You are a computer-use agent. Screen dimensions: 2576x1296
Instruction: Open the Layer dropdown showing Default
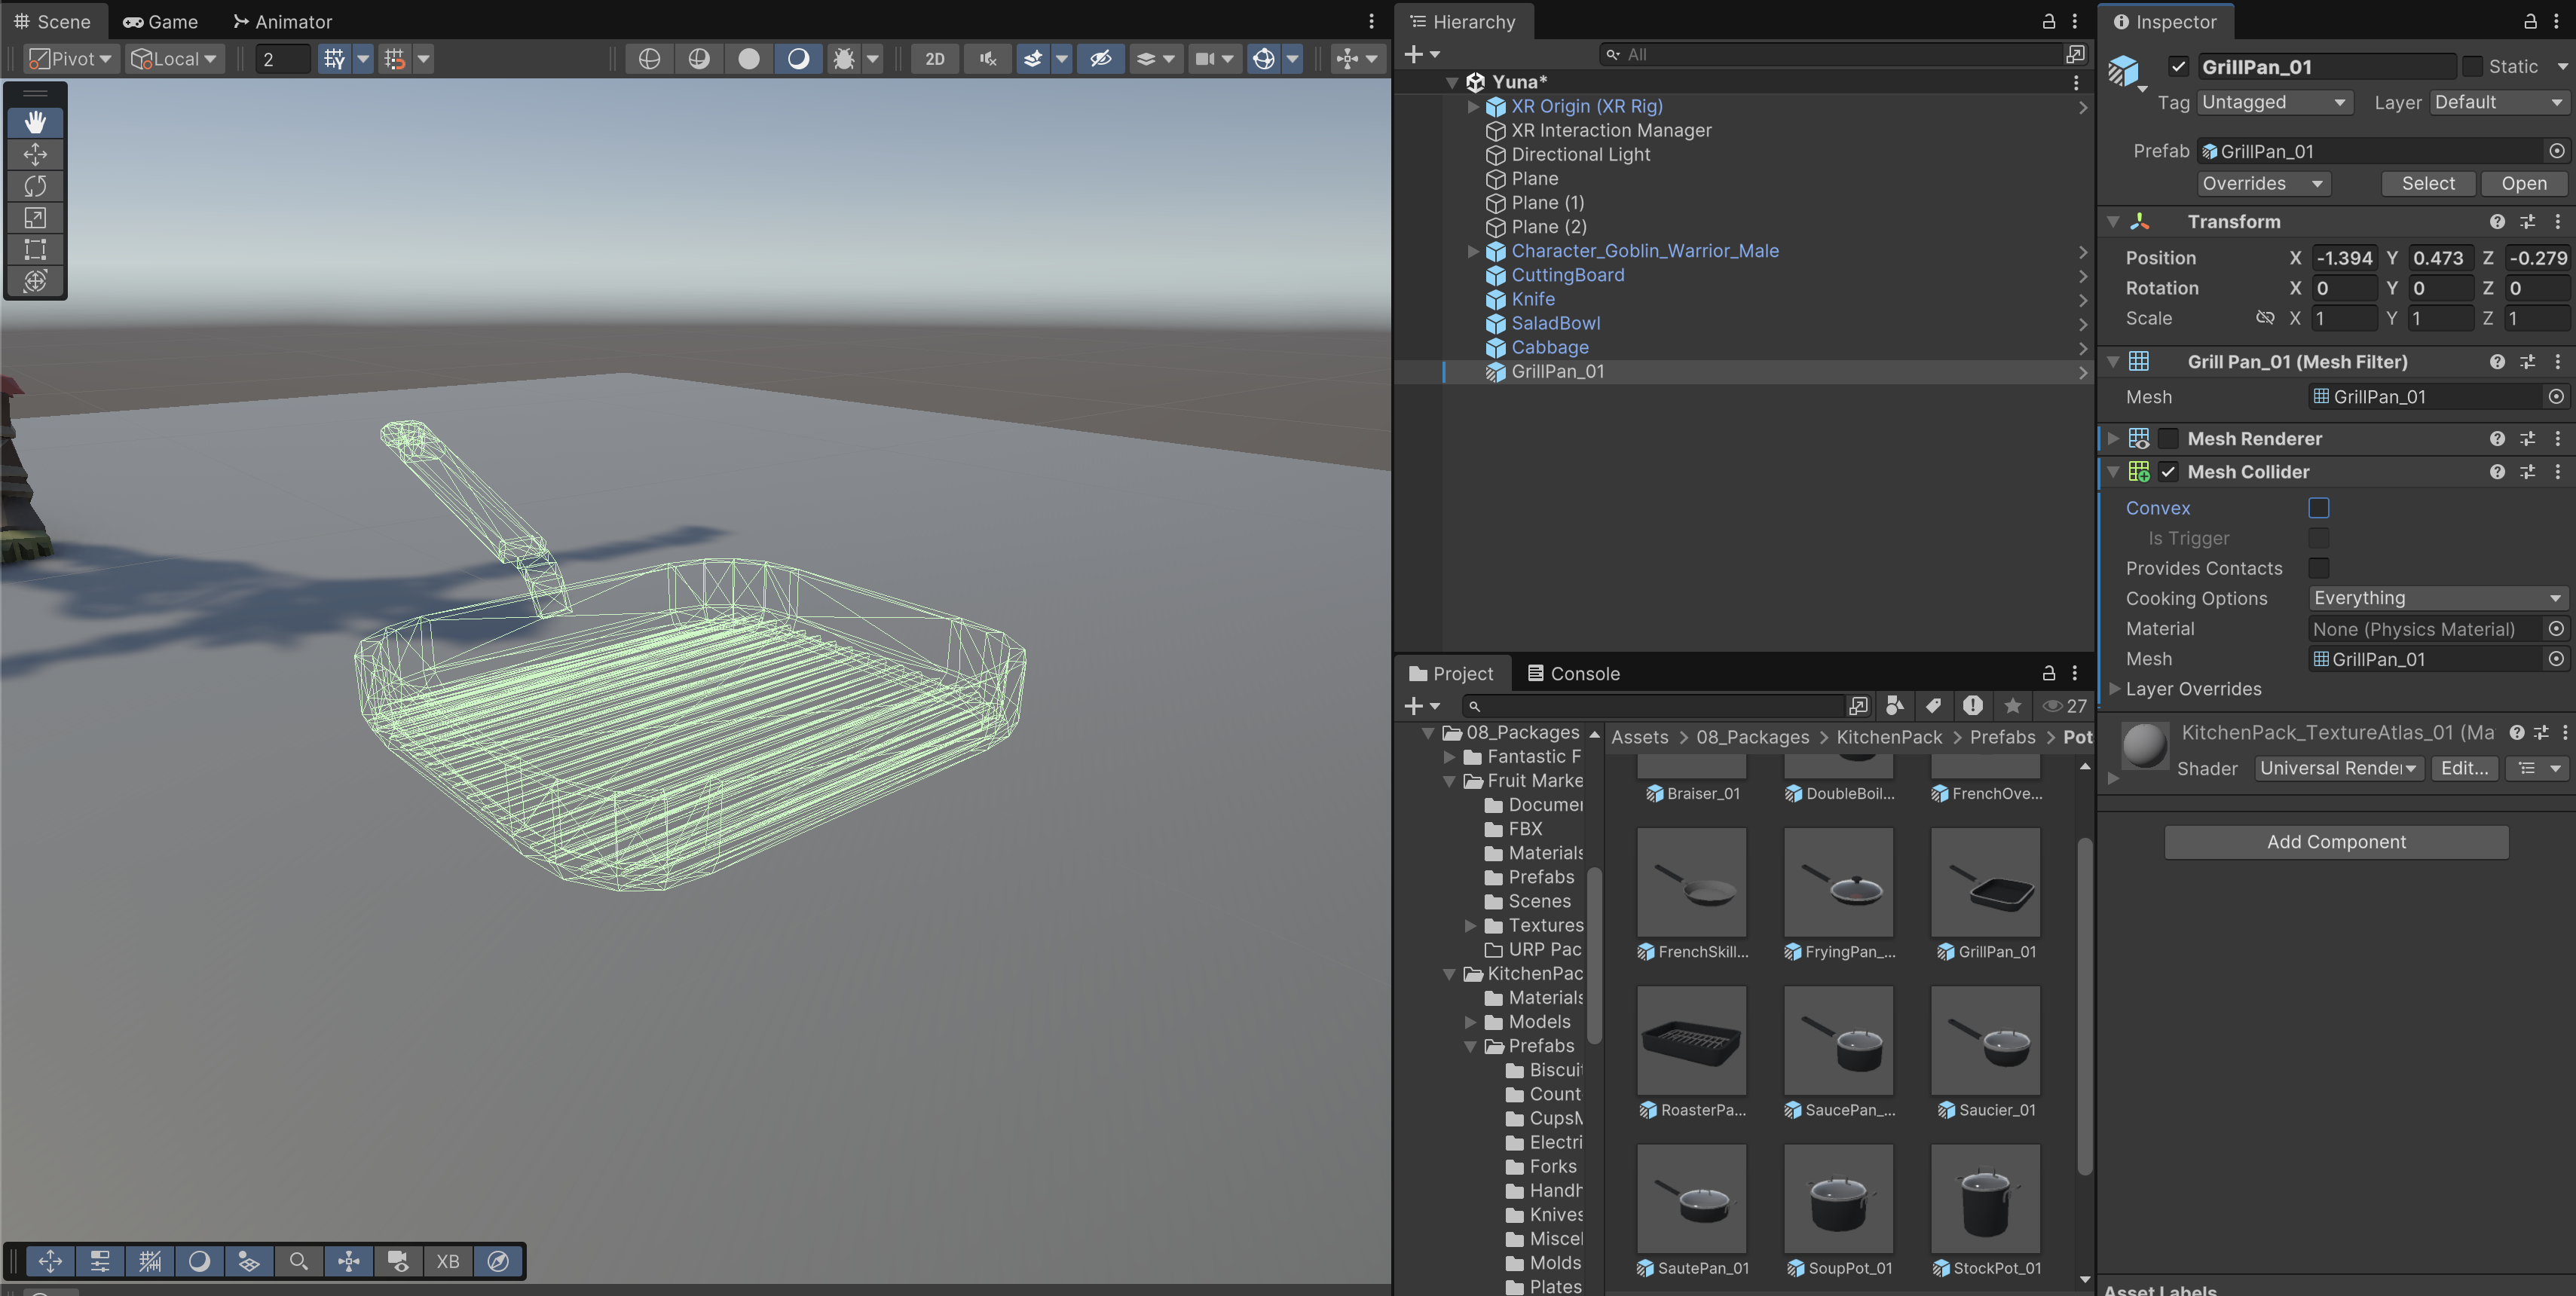coord(2498,102)
